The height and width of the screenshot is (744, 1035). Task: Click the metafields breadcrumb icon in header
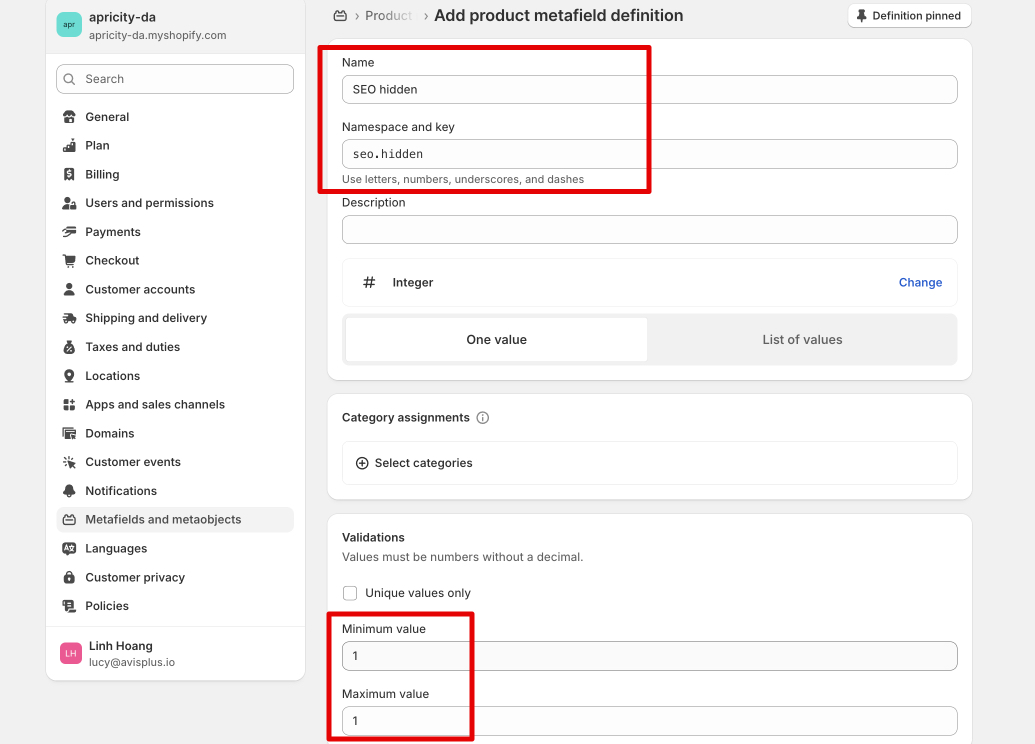click(x=341, y=16)
